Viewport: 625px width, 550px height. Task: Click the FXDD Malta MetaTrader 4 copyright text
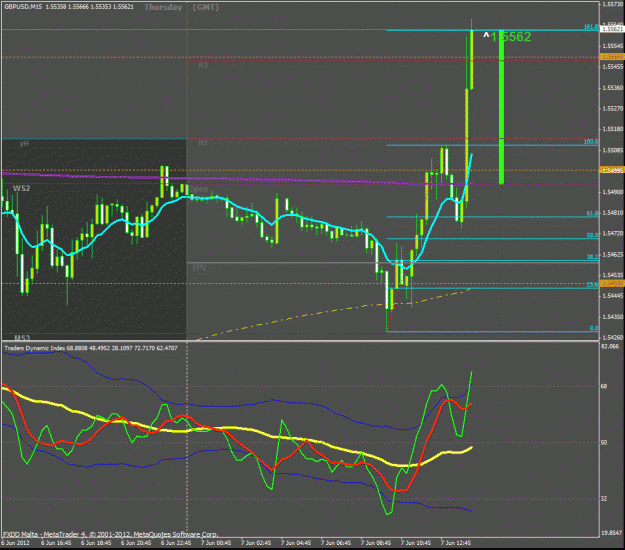tap(110, 534)
